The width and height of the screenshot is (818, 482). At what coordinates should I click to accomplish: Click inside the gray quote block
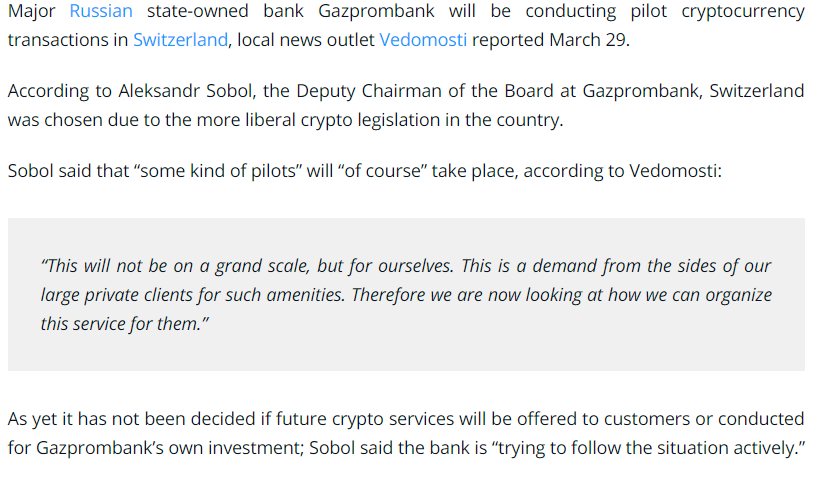[x=406, y=294]
